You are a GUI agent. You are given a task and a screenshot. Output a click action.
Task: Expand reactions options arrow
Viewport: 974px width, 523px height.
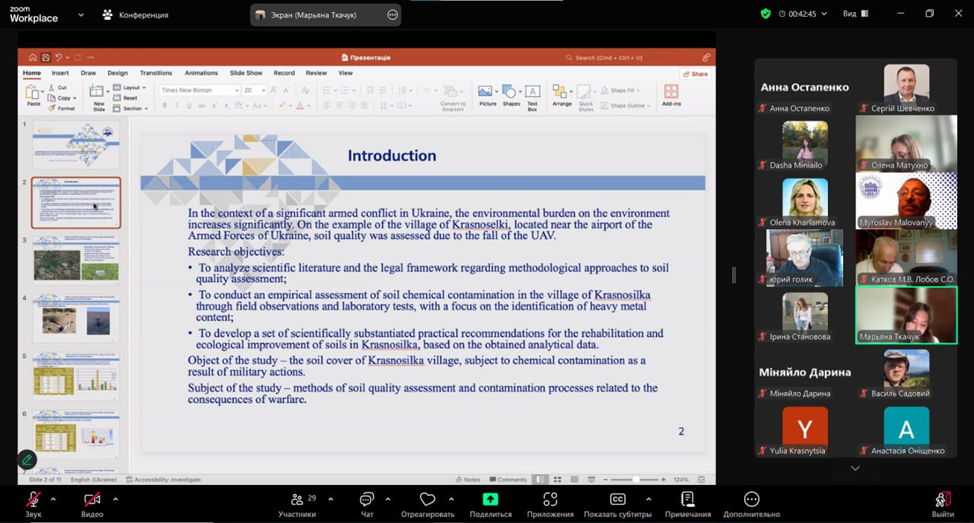451,499
